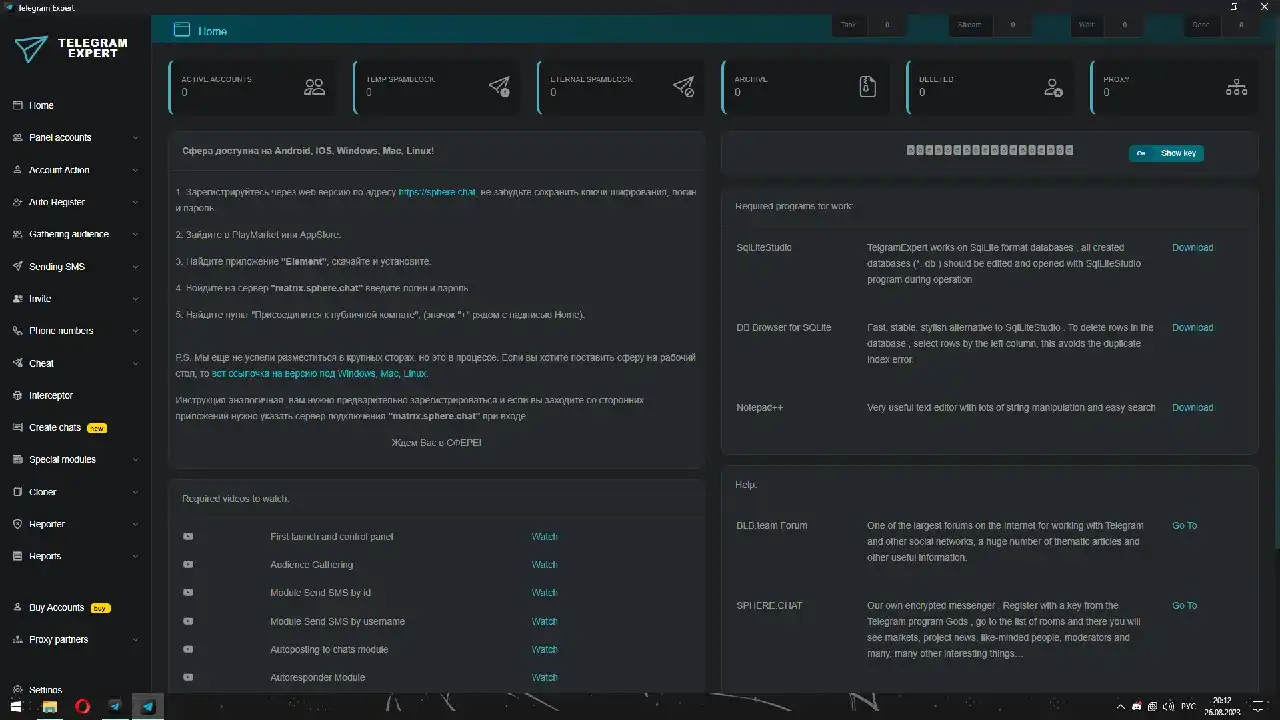
Task: Click the Reporter shield icon
Action: coord(17,524)
